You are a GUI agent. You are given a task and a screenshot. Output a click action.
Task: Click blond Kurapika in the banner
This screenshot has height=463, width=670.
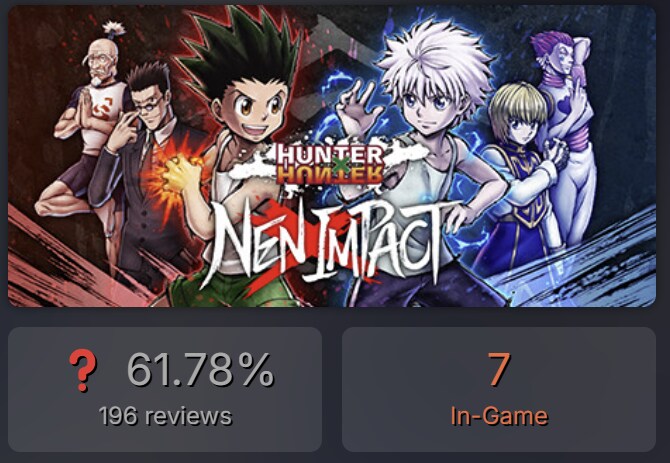[519, 171]
